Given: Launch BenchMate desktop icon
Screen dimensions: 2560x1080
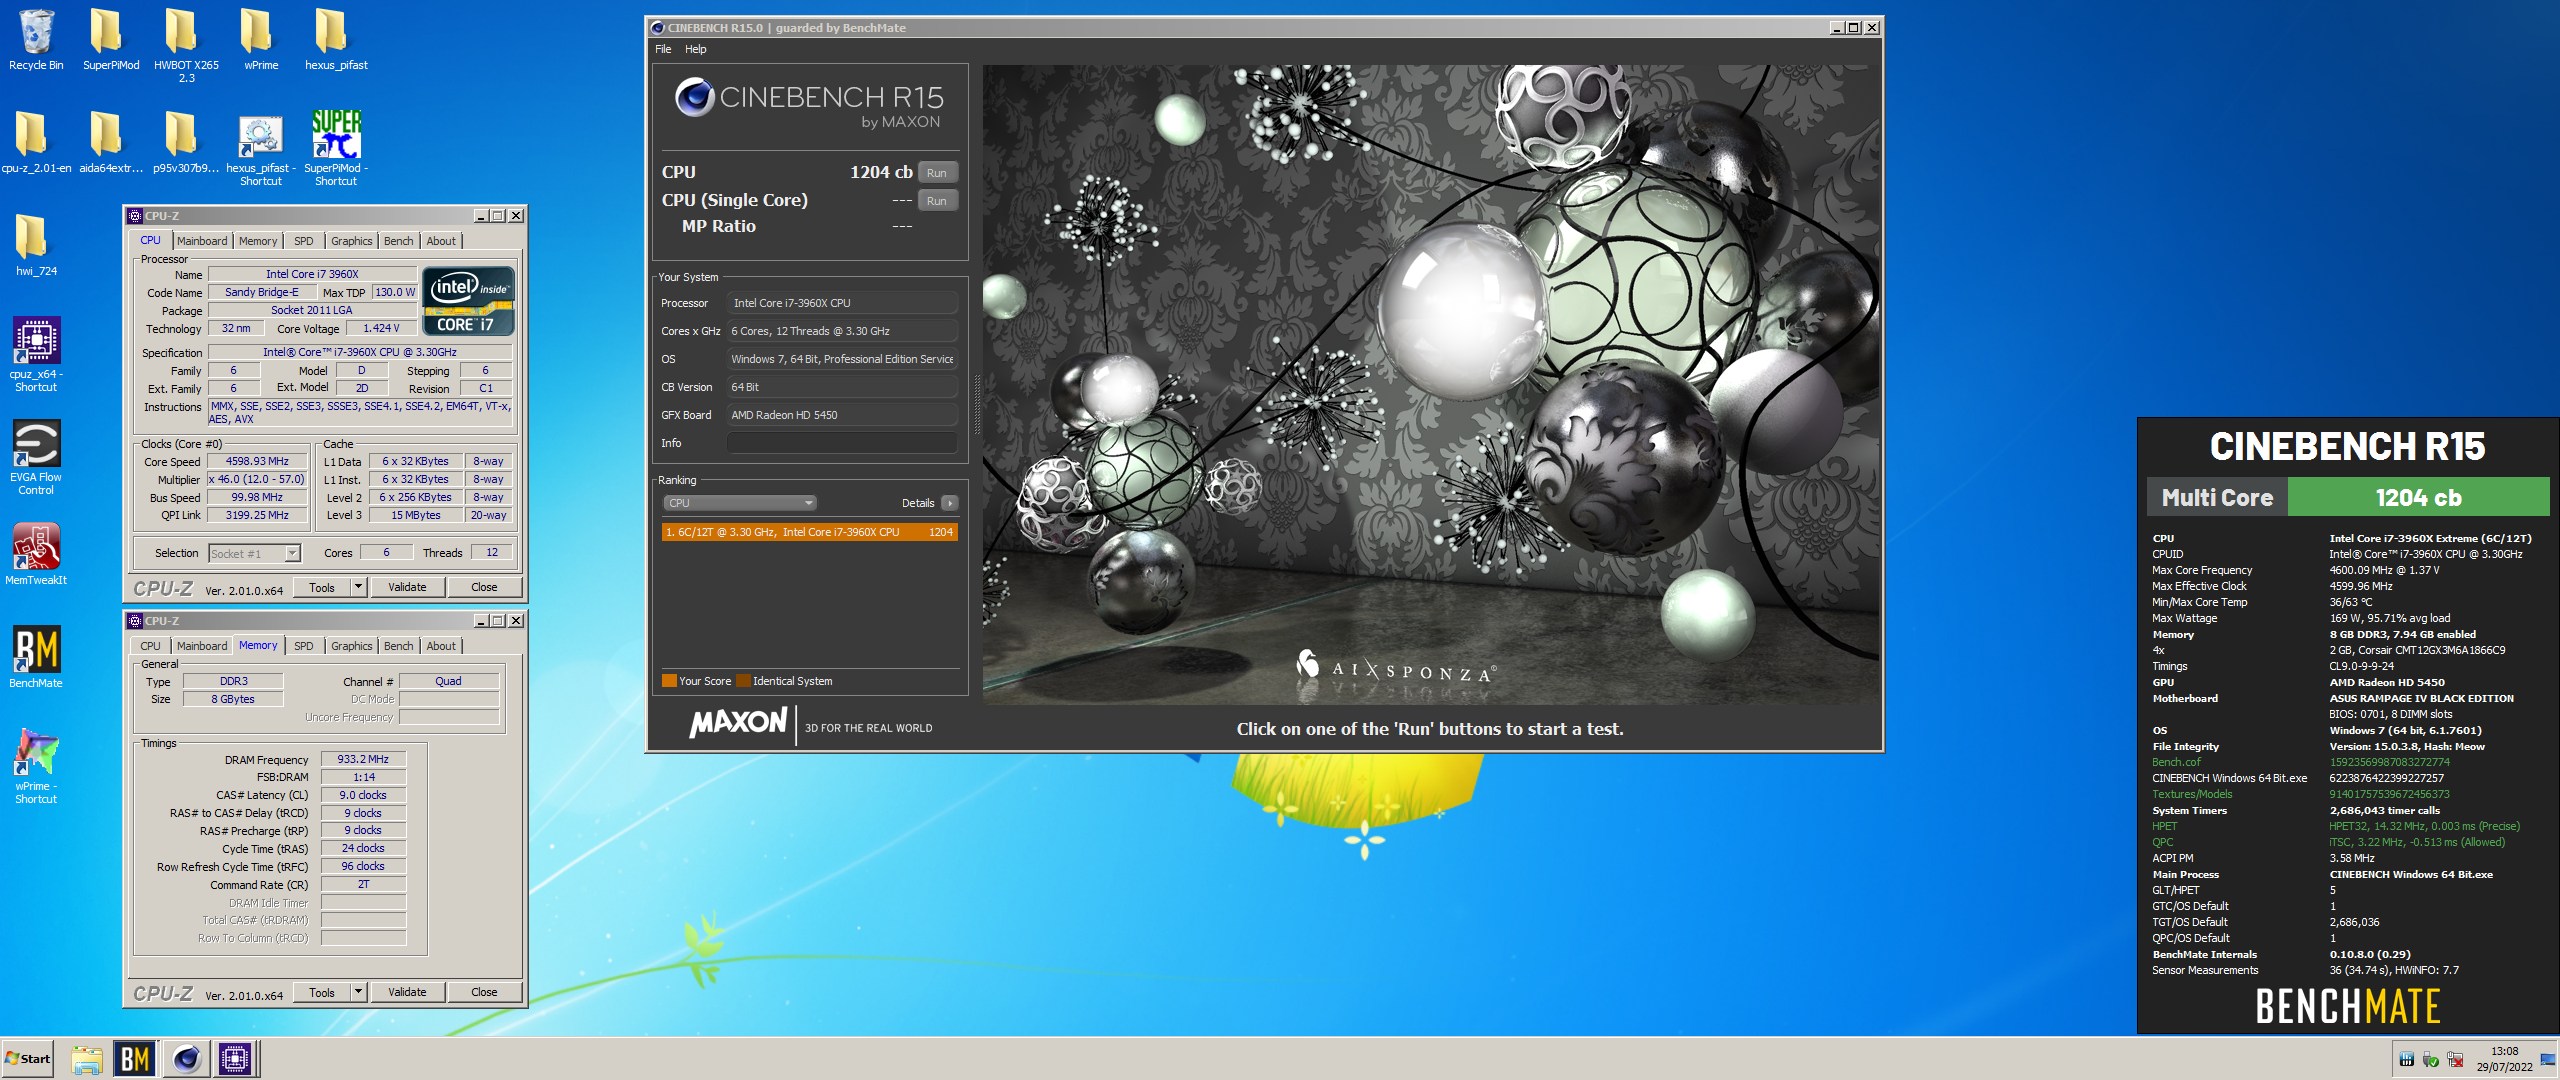Looking at the screenshot, I should pyautogui.click(x=36, y=657).
